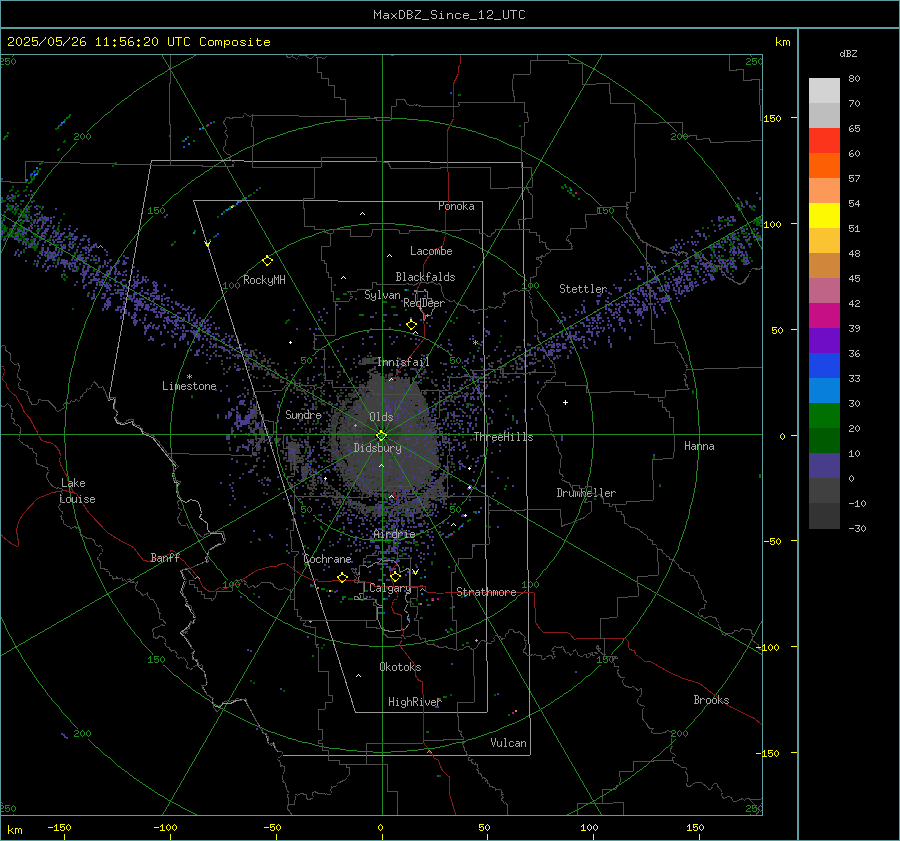This screenshot has height=841, width=900.
Task: Select the yellow diamond marker above Calgary
Action: pos(395,576)
